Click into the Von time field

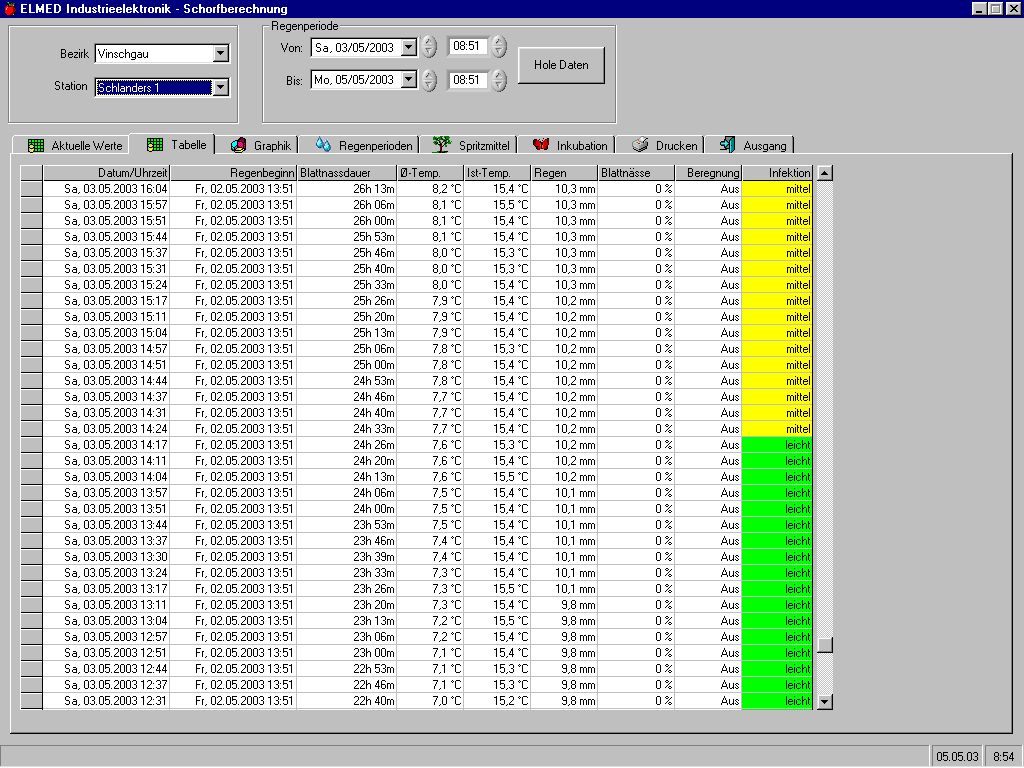466,47
